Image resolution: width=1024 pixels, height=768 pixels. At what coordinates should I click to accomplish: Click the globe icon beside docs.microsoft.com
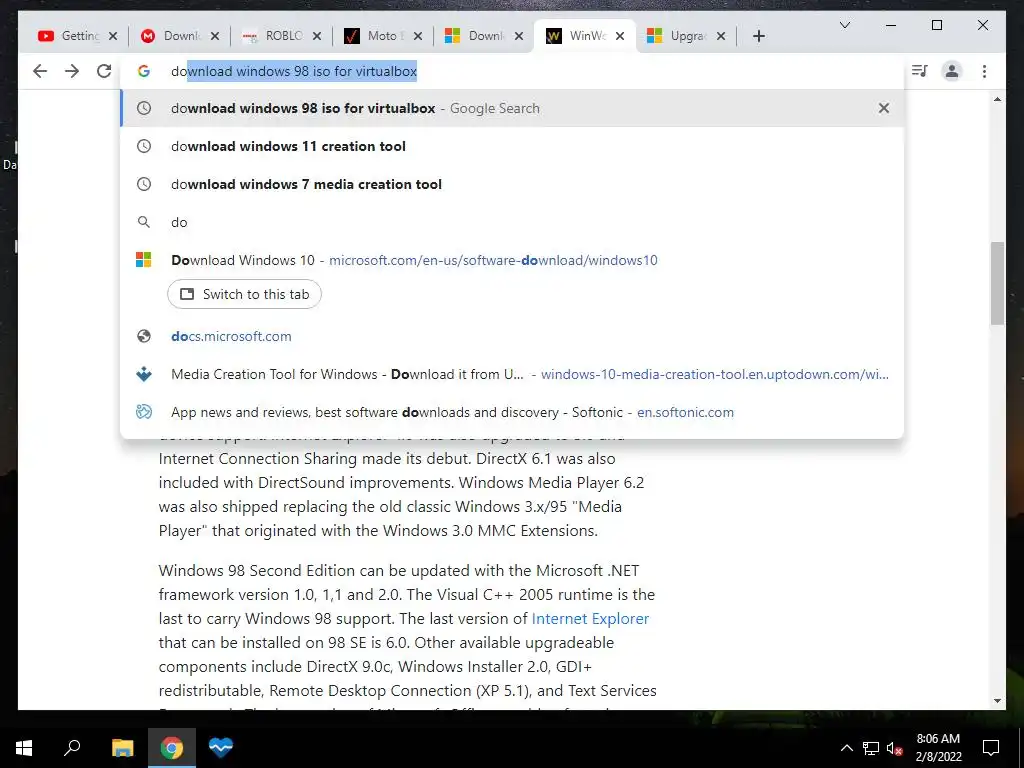pos(144,336)
